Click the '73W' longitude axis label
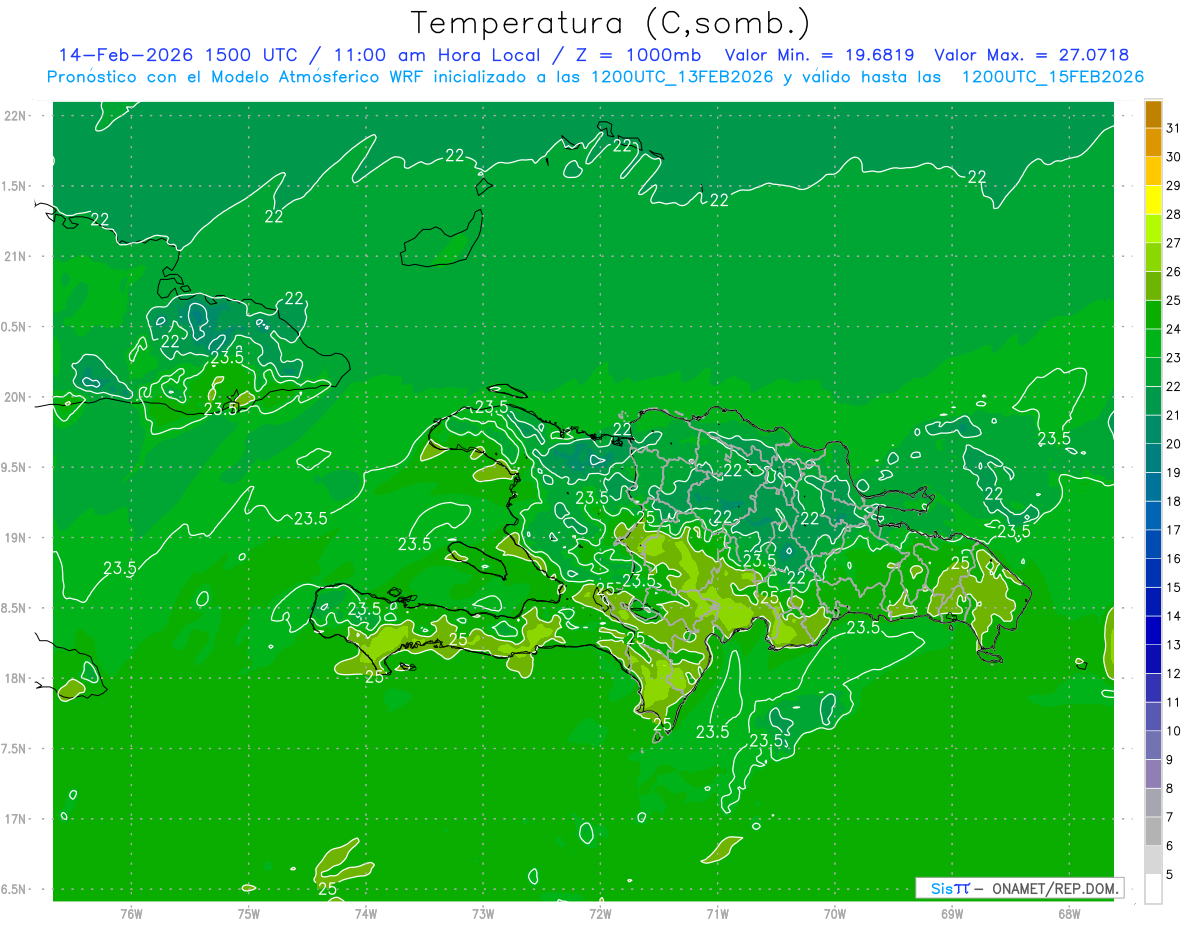This screenshot has width=1200, height=927. [483, 913]
